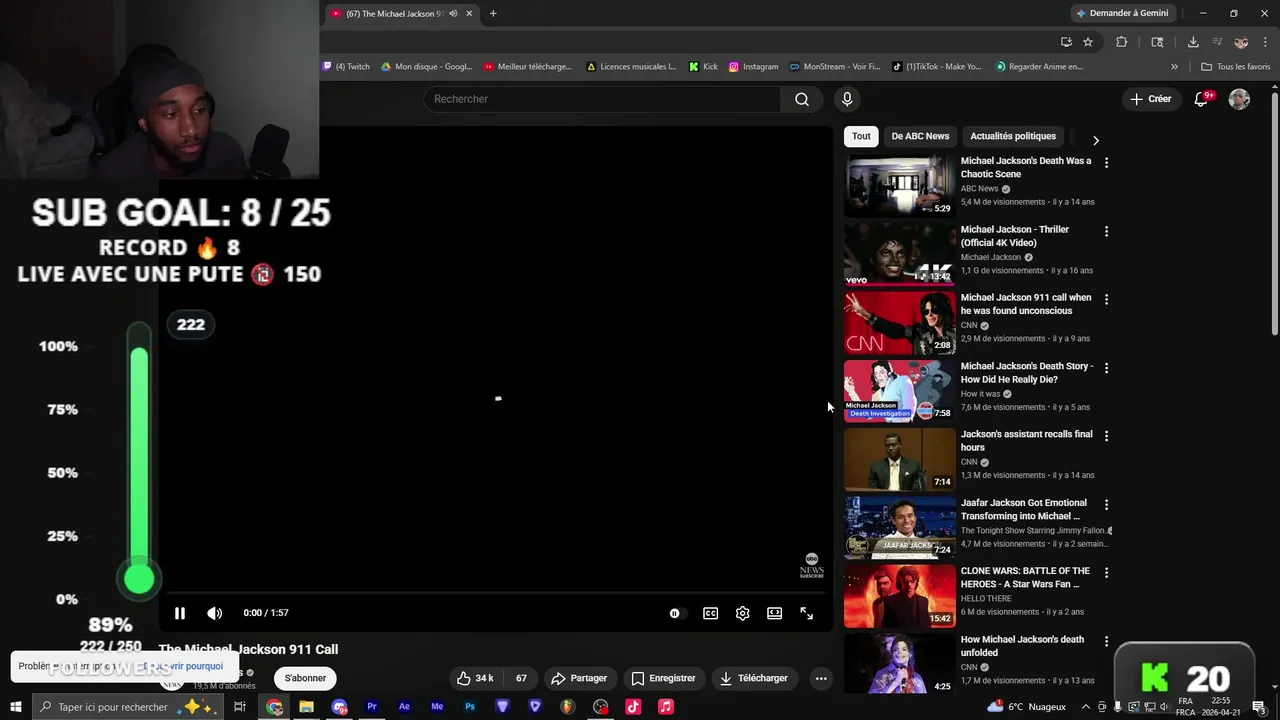Open more video actions ellipsis menu
1280x720 pixels.
[x=821, y=678]
